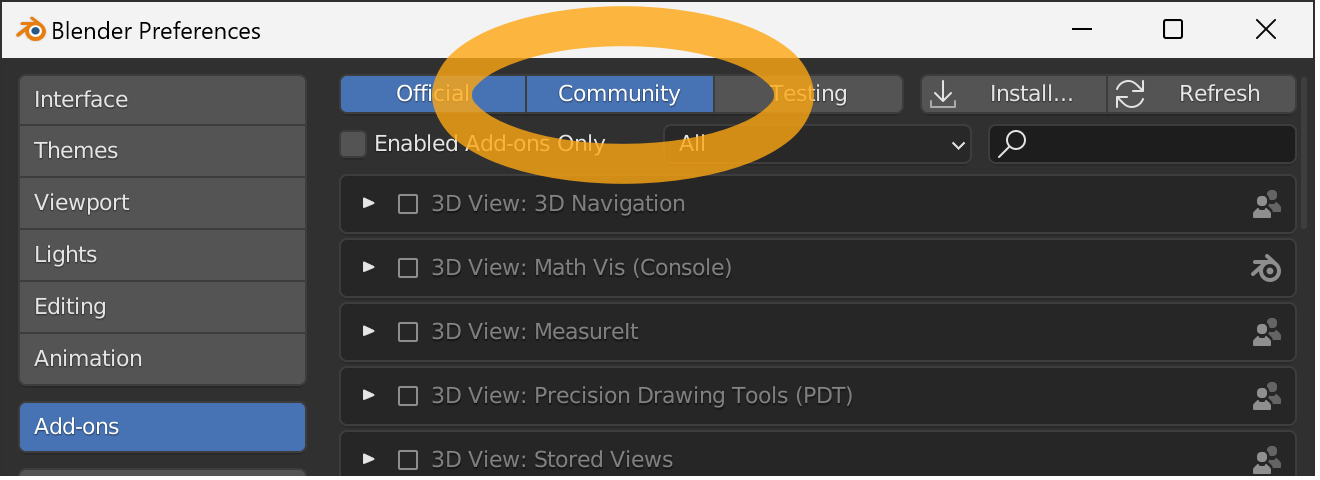Click the Install download arrow icon
The height and width of the screenshot is (480, 1320).
(x=943, y=94)
